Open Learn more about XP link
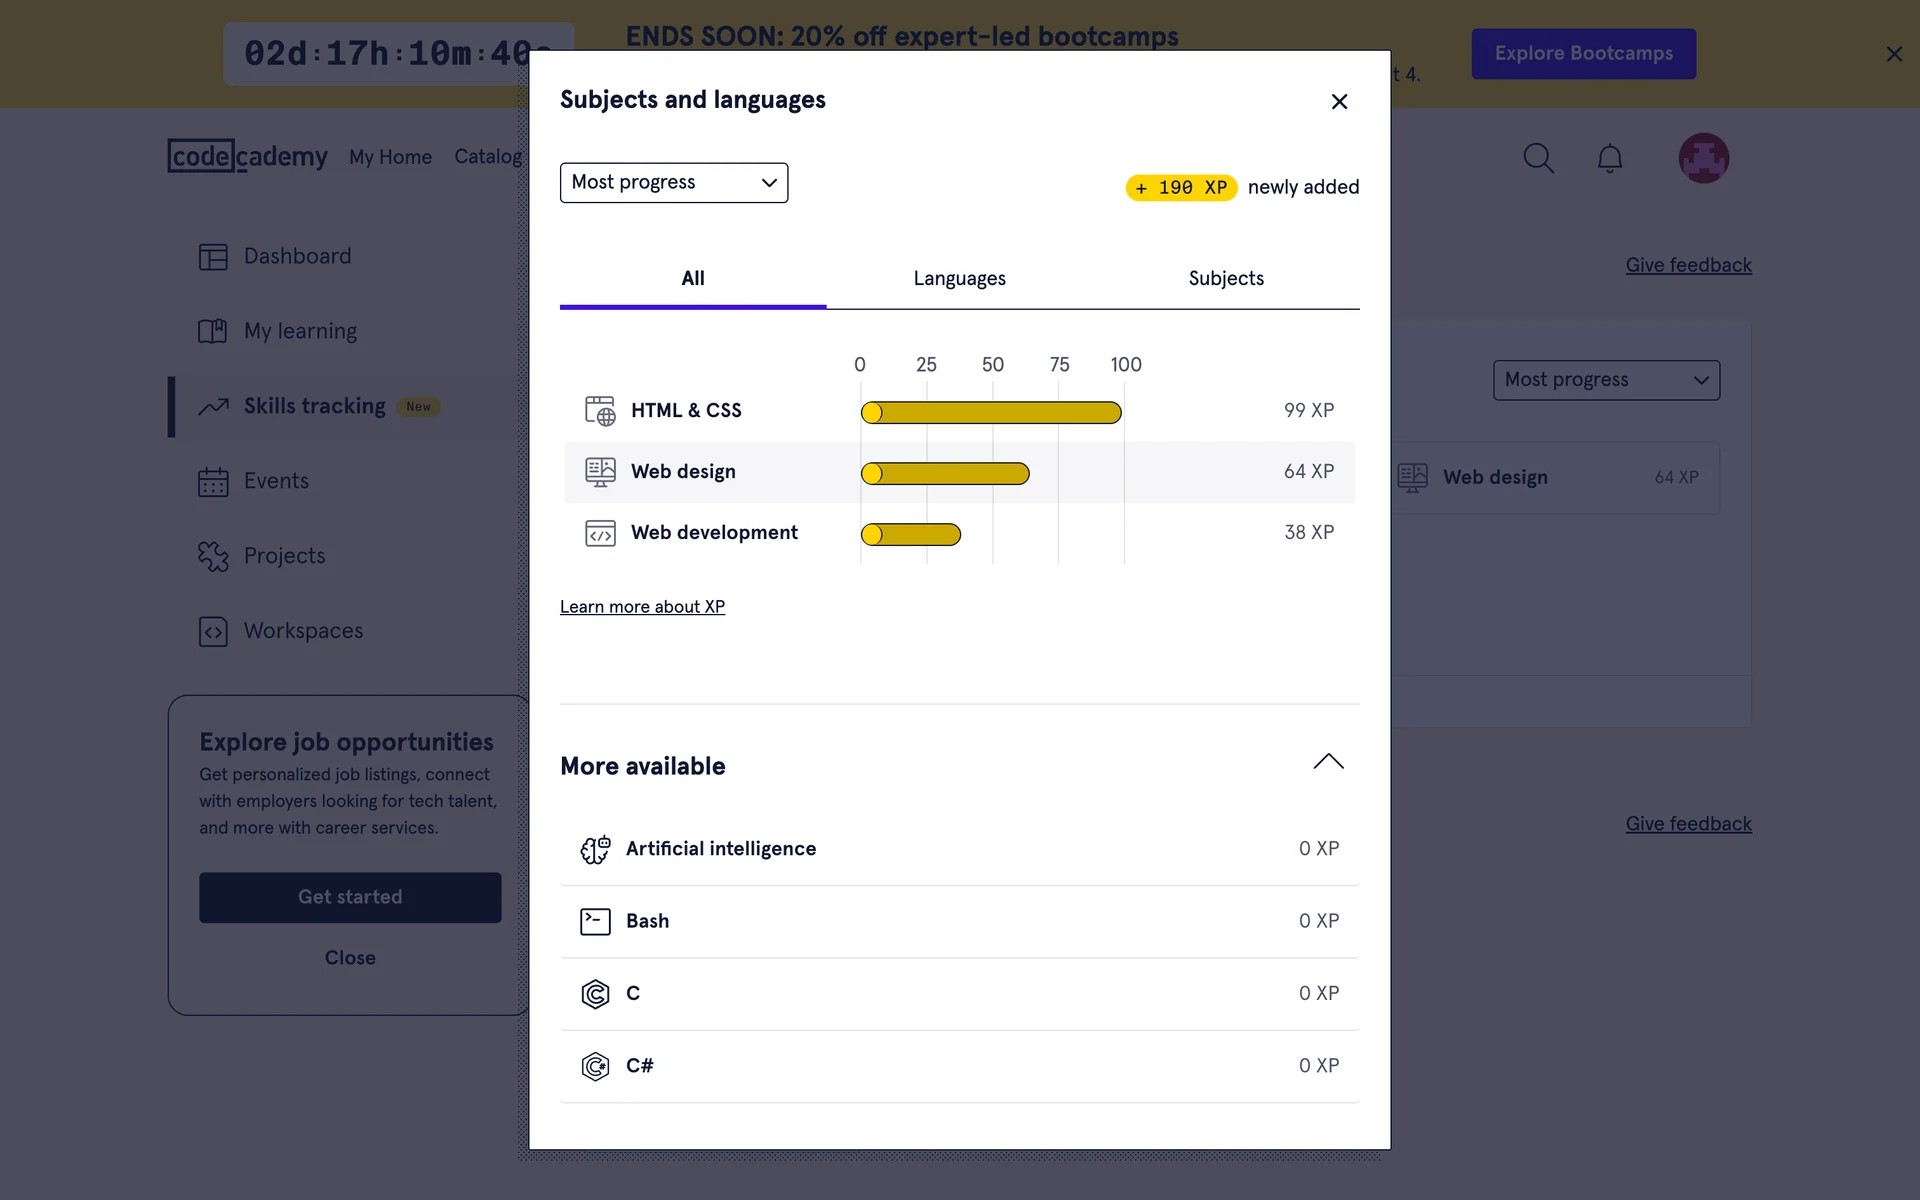This screenshot has width=1920, height=1200. coord(642,607)
